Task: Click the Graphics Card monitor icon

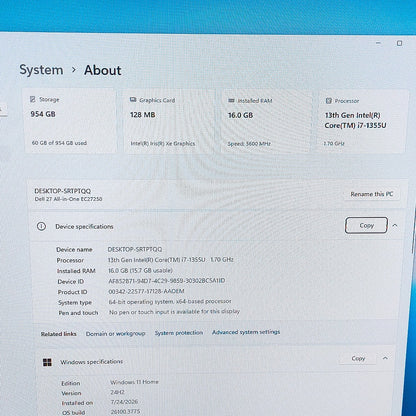Action: pyautogui.click(x=133, y=100)
